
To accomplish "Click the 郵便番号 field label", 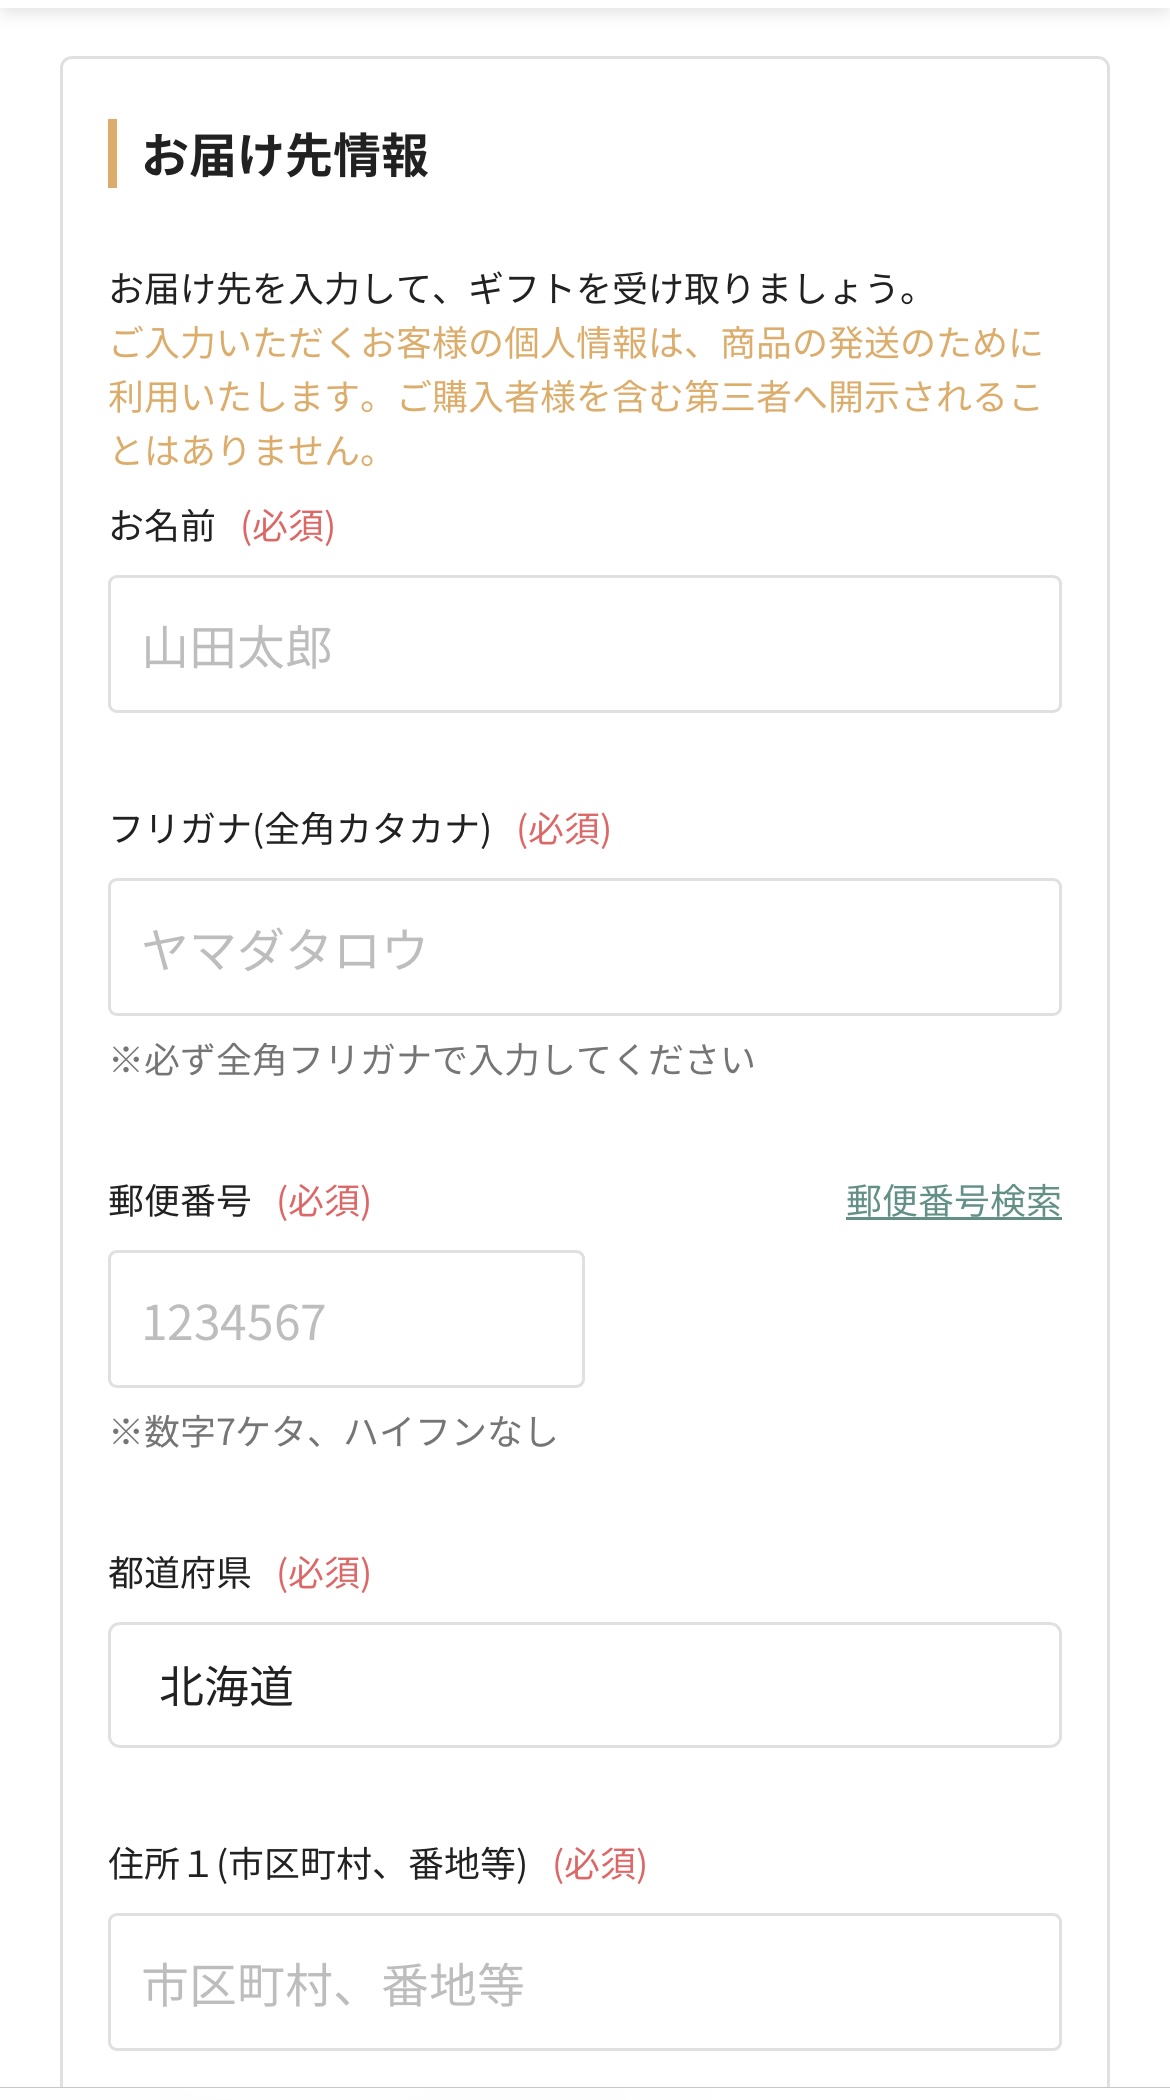I will pyautogui.click(x=180, y=1202).
